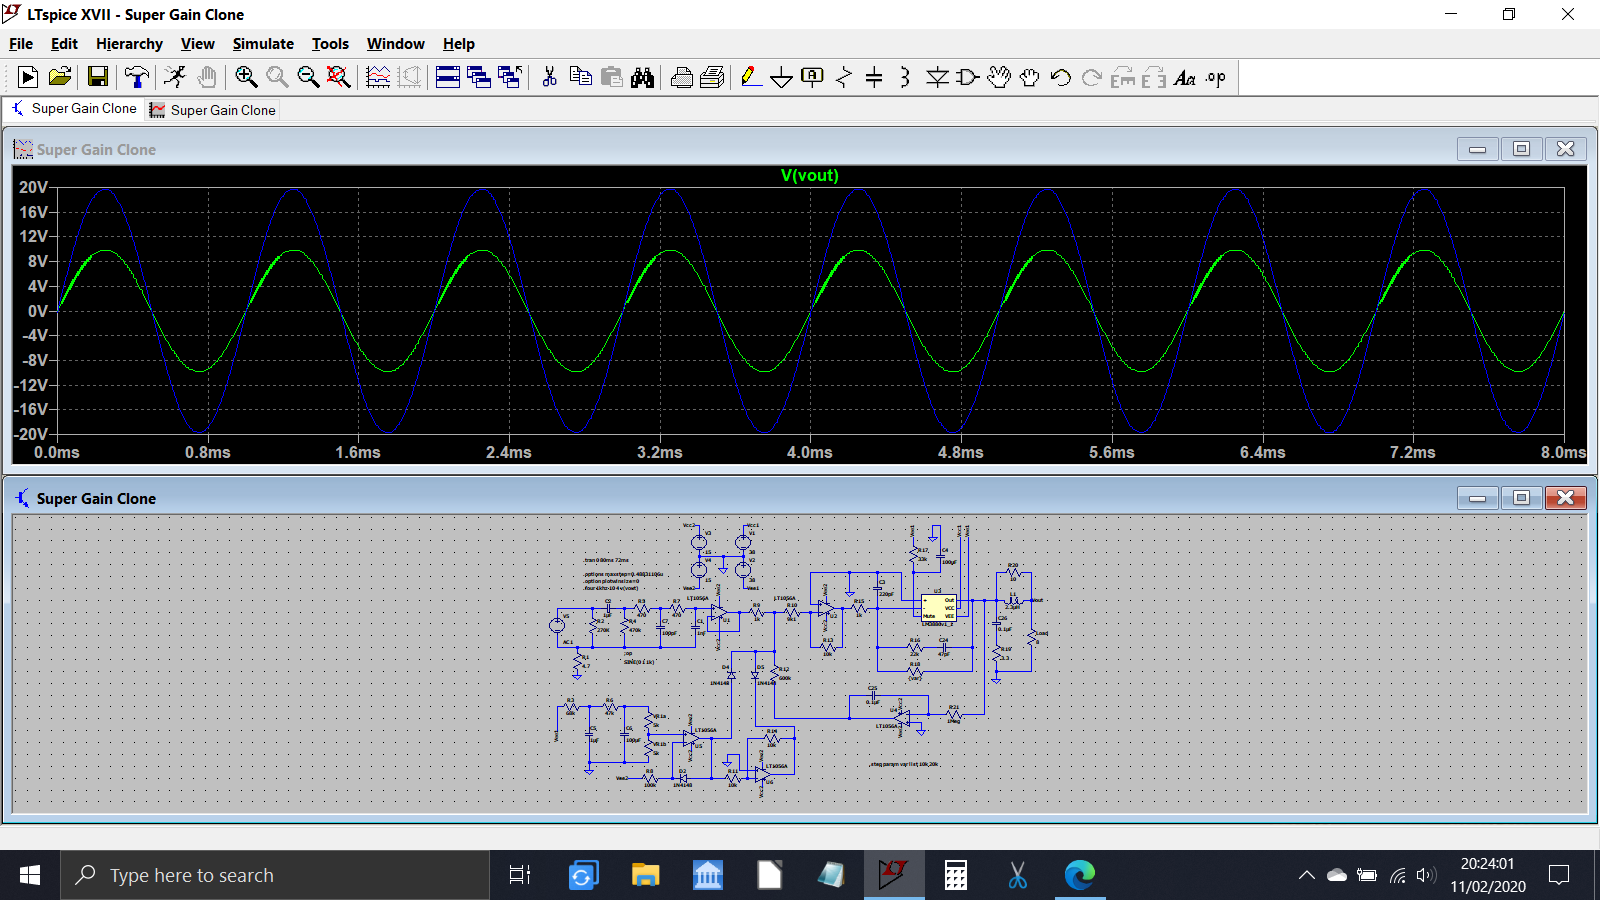
Task: Open the Tools menu
Action: (330, 44)
